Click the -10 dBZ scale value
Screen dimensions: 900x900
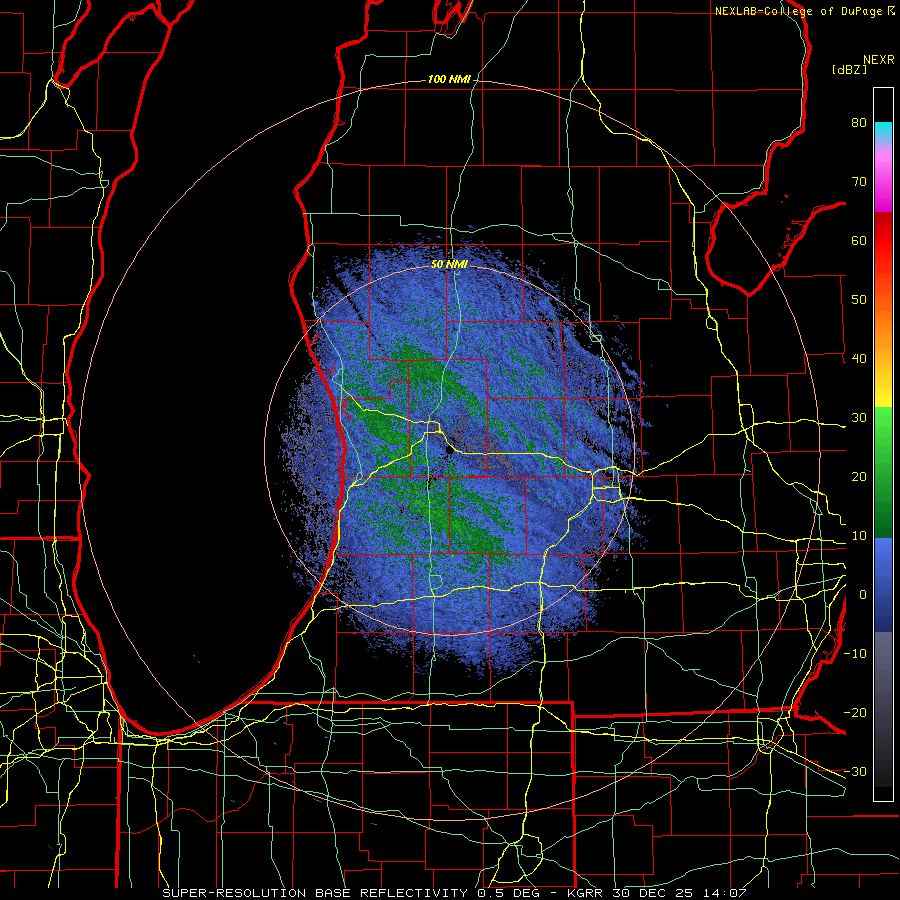click(x=855, y=654)
